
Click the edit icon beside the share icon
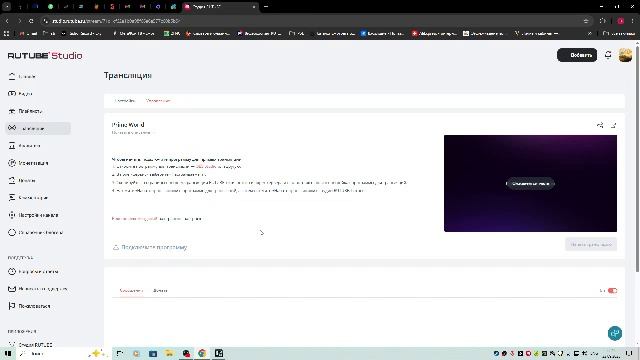coord(613,125)
